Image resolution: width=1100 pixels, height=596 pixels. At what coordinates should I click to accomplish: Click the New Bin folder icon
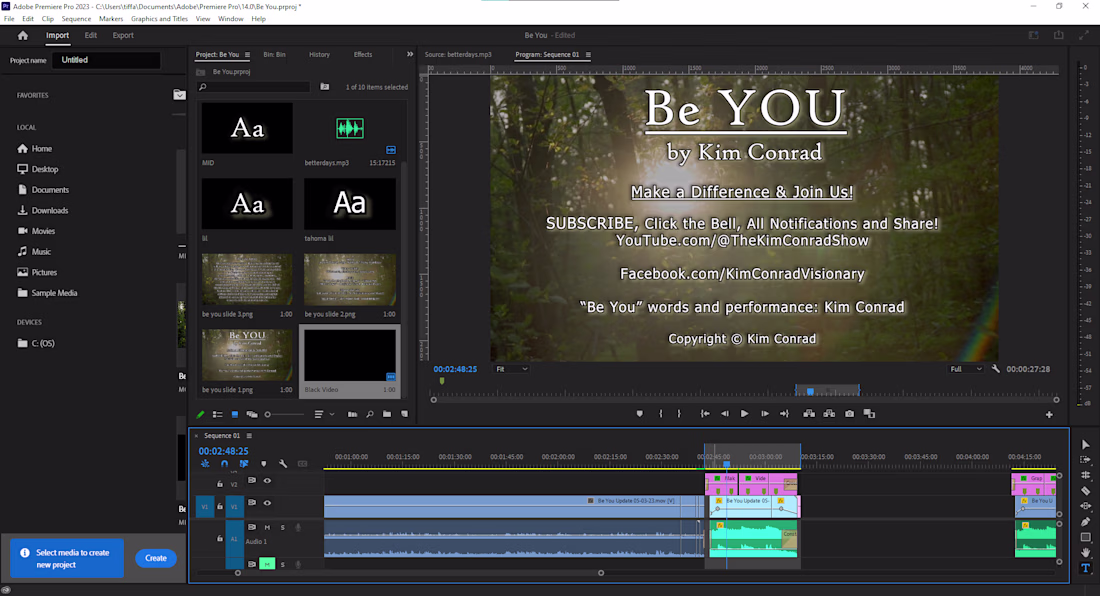point(387,414)
